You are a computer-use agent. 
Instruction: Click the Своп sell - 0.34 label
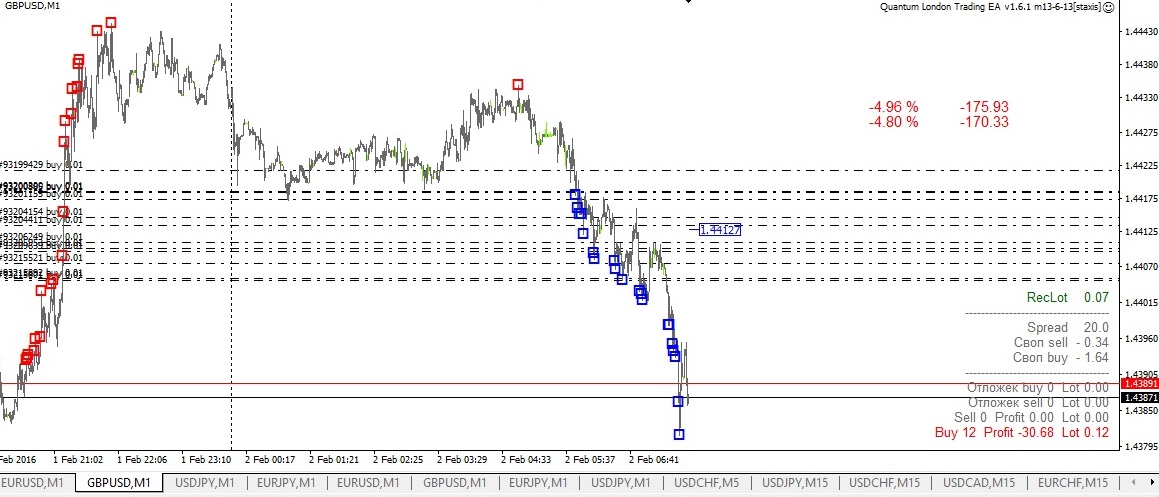[x=1061, y=342]
